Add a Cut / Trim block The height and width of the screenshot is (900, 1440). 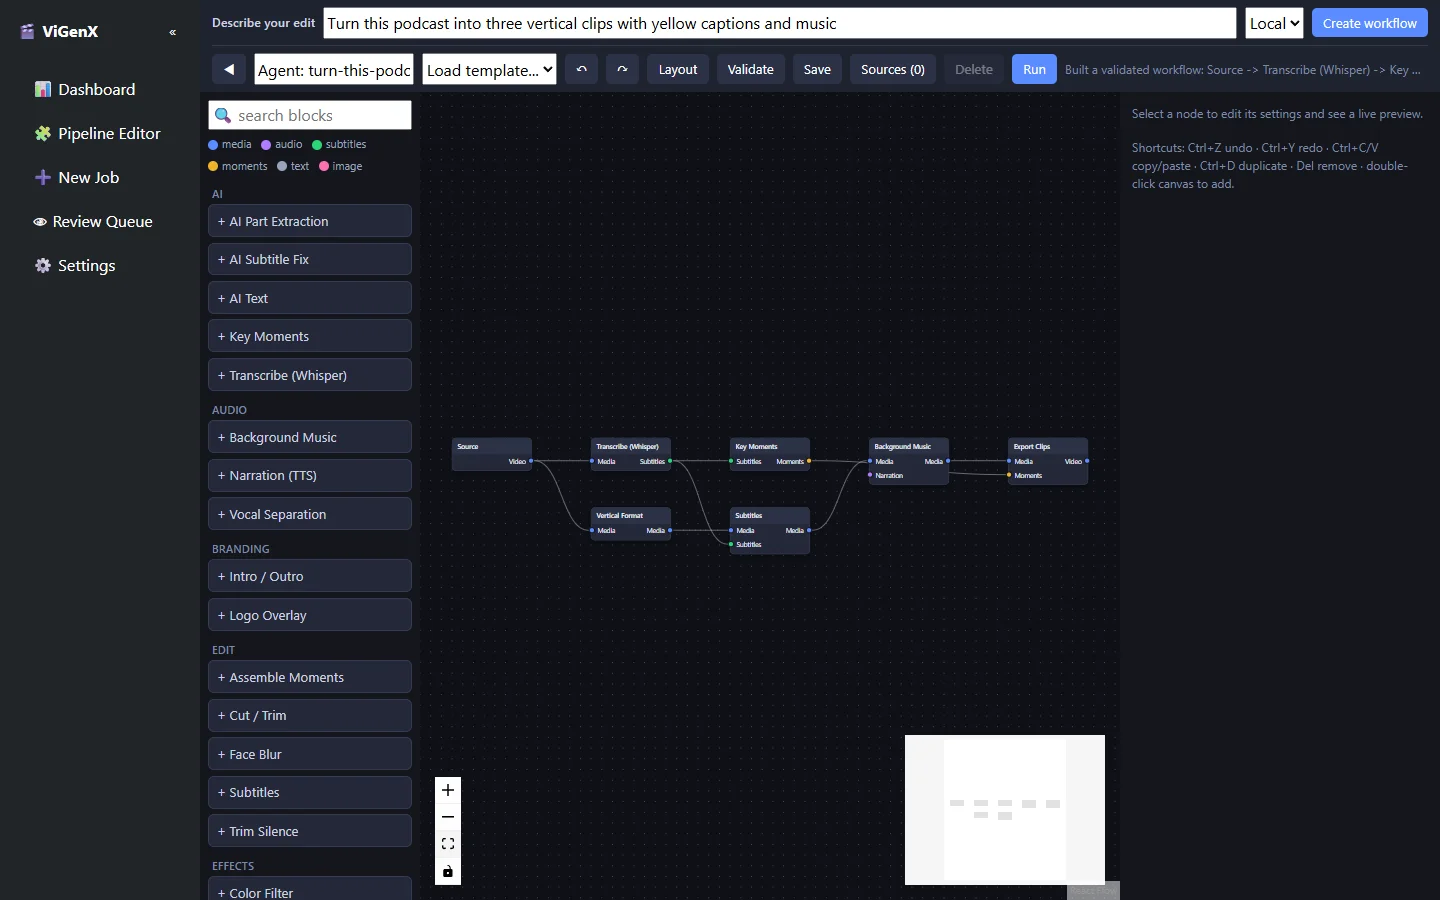coord(310,715)
